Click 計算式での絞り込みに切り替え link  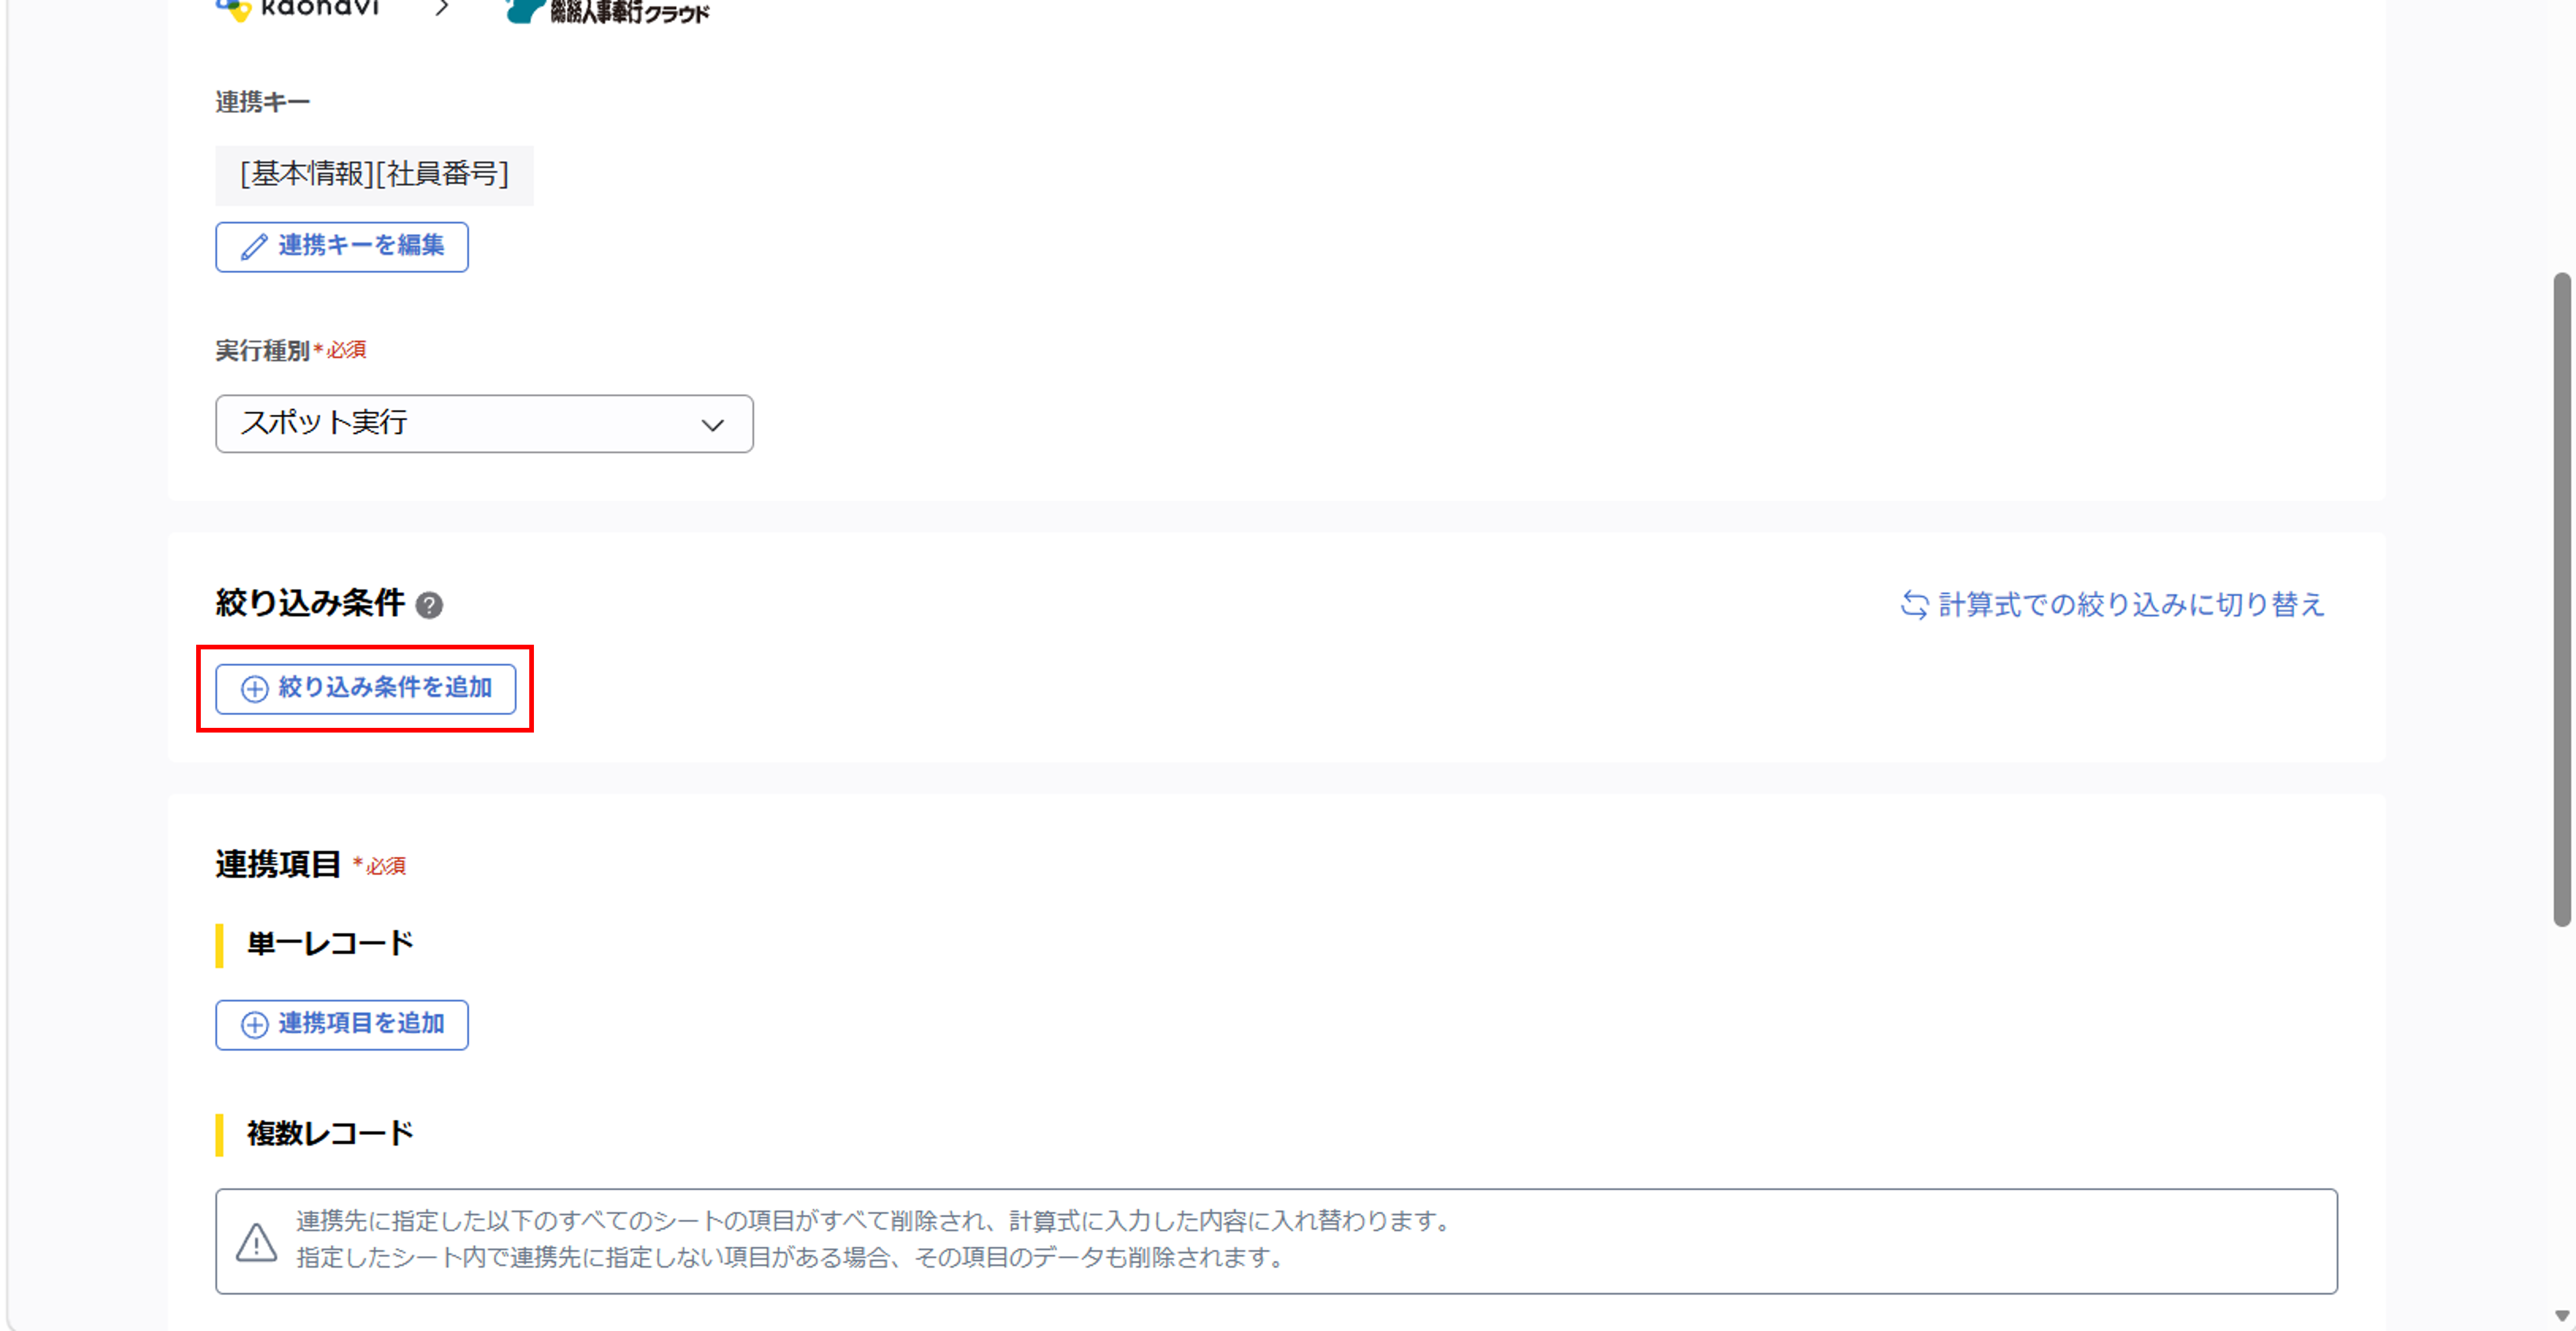[x=2112, y=605]
